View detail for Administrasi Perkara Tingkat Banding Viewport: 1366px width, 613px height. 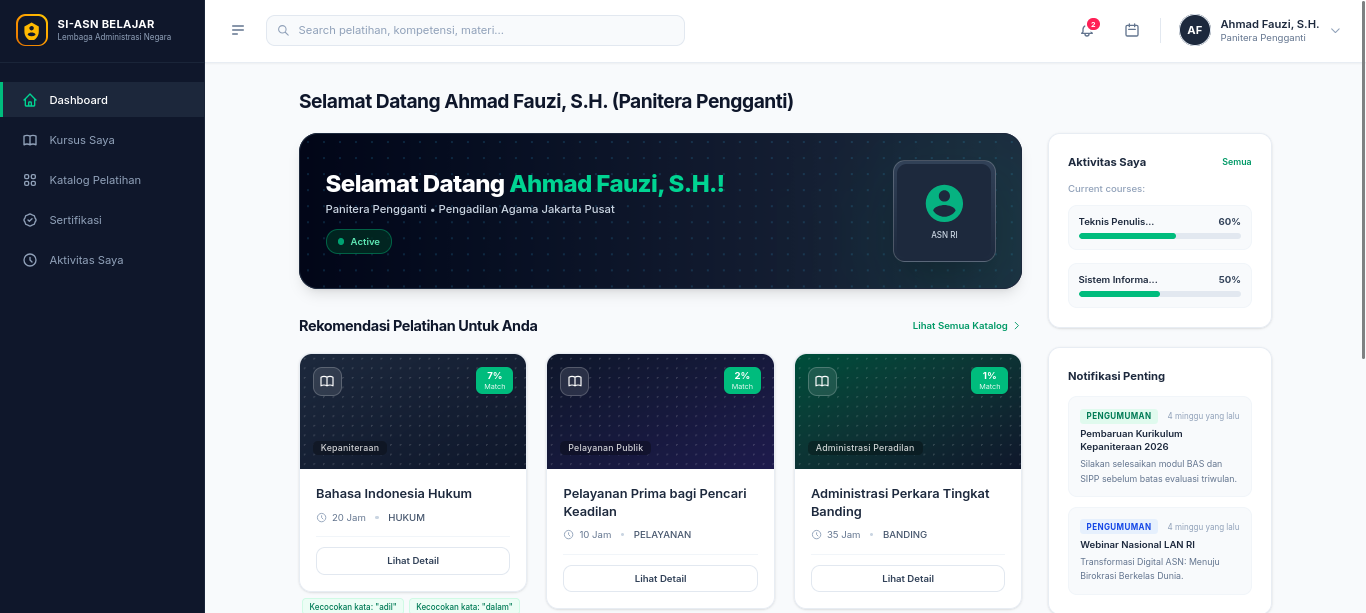click(x=908, y=579)
